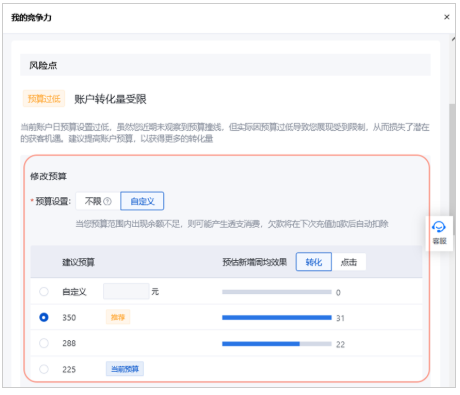Select the 自定义 budget setting button
Viewport: 460px width, 395px height.
coord(142,201)
